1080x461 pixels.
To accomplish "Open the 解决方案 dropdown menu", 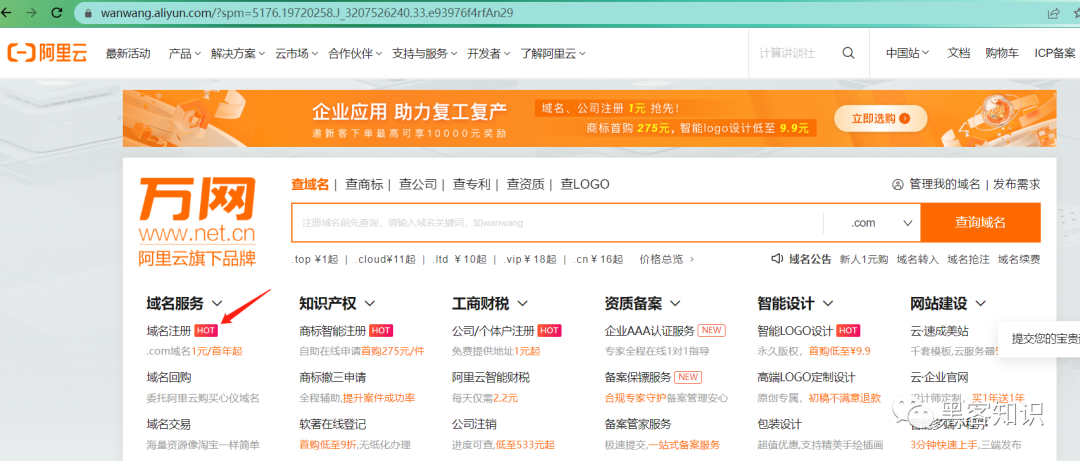I will [238, 54].
